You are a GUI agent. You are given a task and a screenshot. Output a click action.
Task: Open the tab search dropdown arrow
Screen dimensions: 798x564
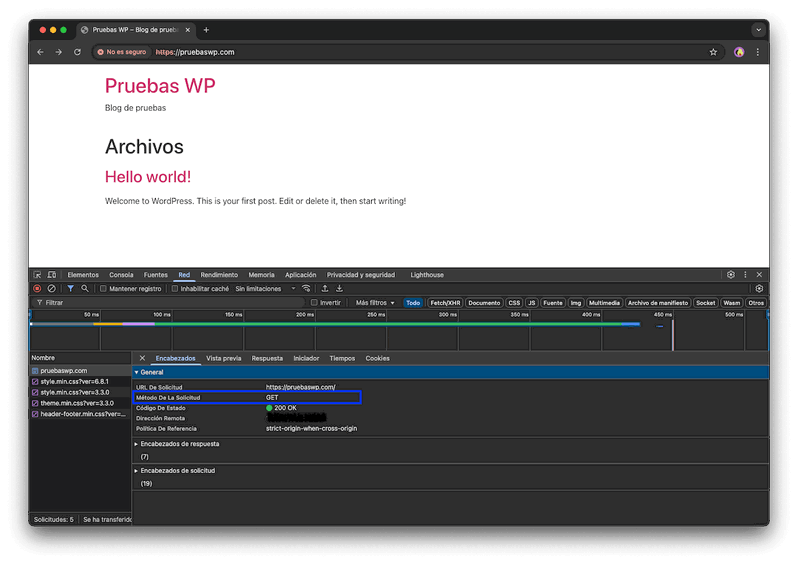point(758,30)
